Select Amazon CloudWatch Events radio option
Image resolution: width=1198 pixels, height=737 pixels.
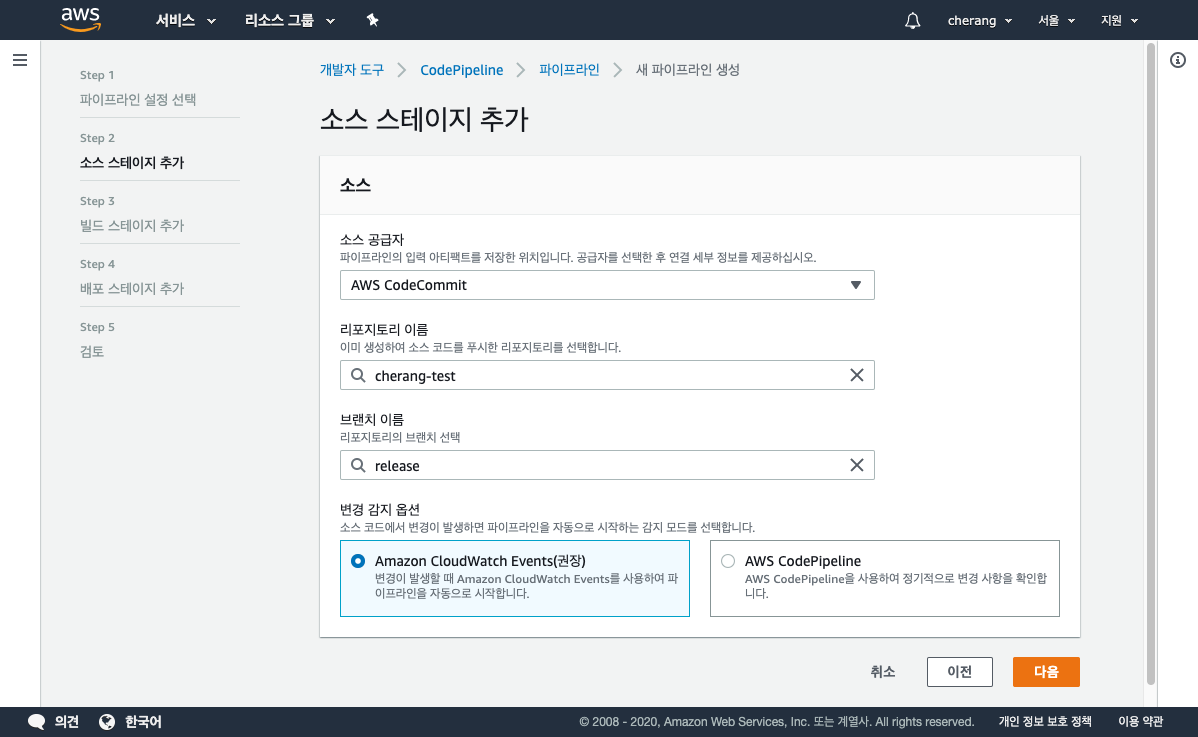click(358, 562)
